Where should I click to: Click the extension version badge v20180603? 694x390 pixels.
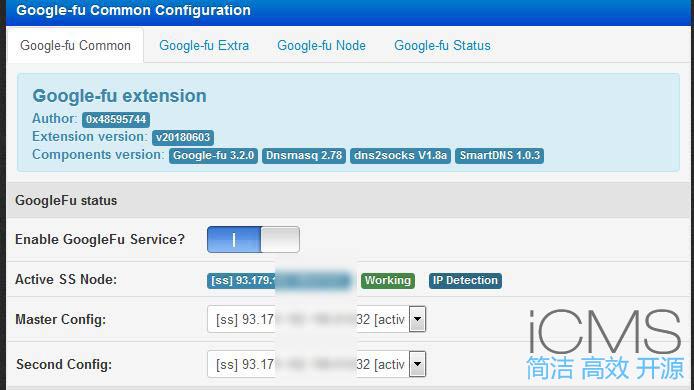183,138
